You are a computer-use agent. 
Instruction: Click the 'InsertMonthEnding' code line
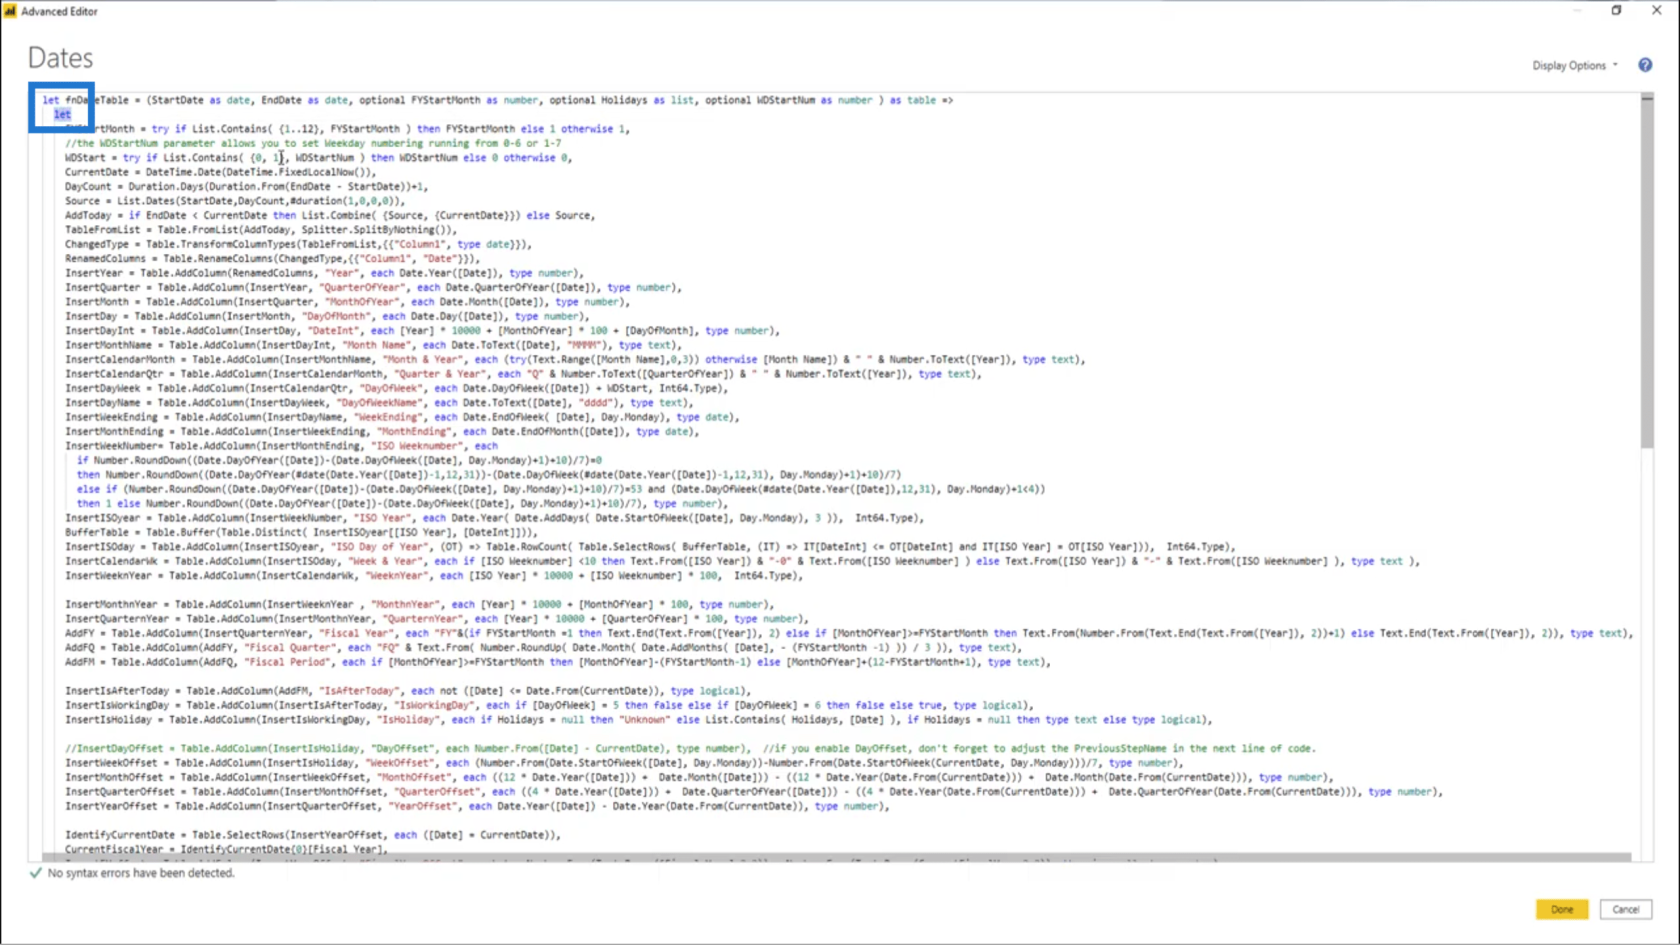(x=382, y=431)
